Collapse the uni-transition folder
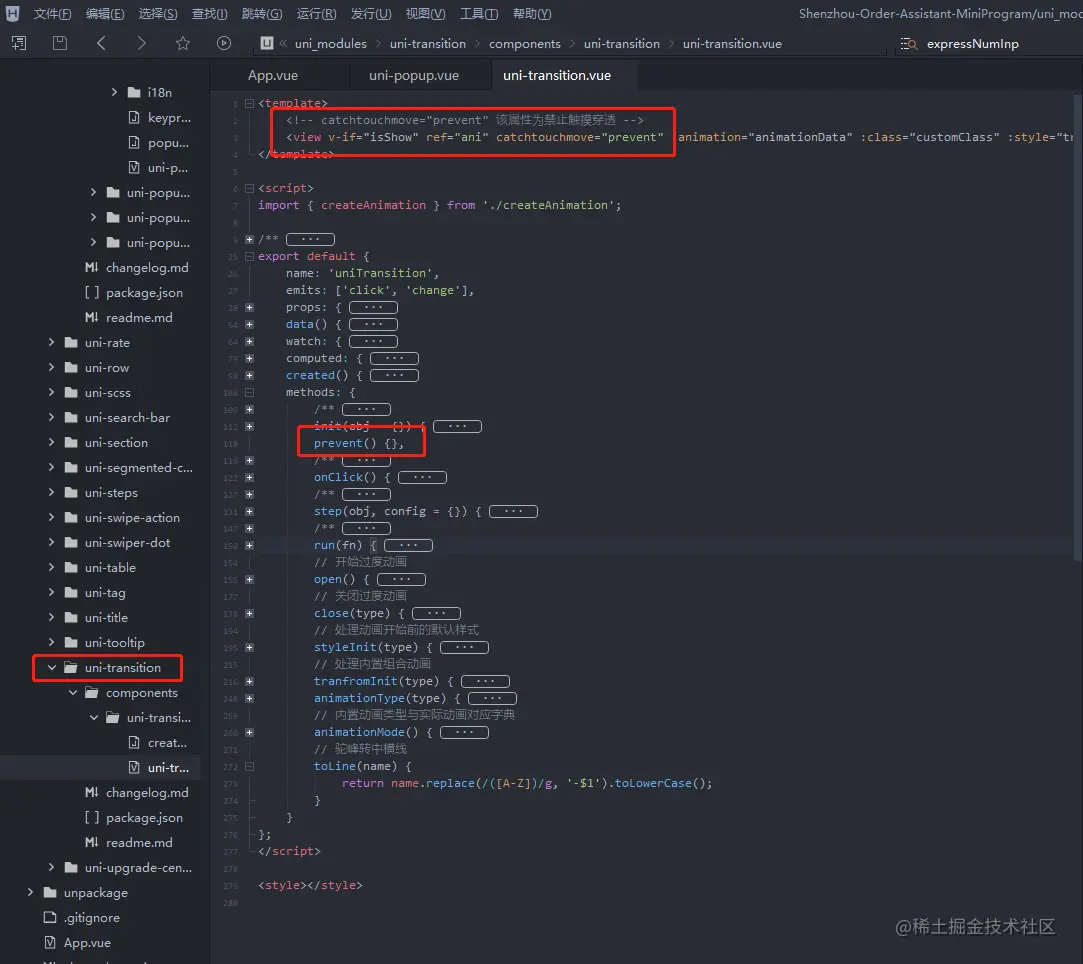 point(52,667)
